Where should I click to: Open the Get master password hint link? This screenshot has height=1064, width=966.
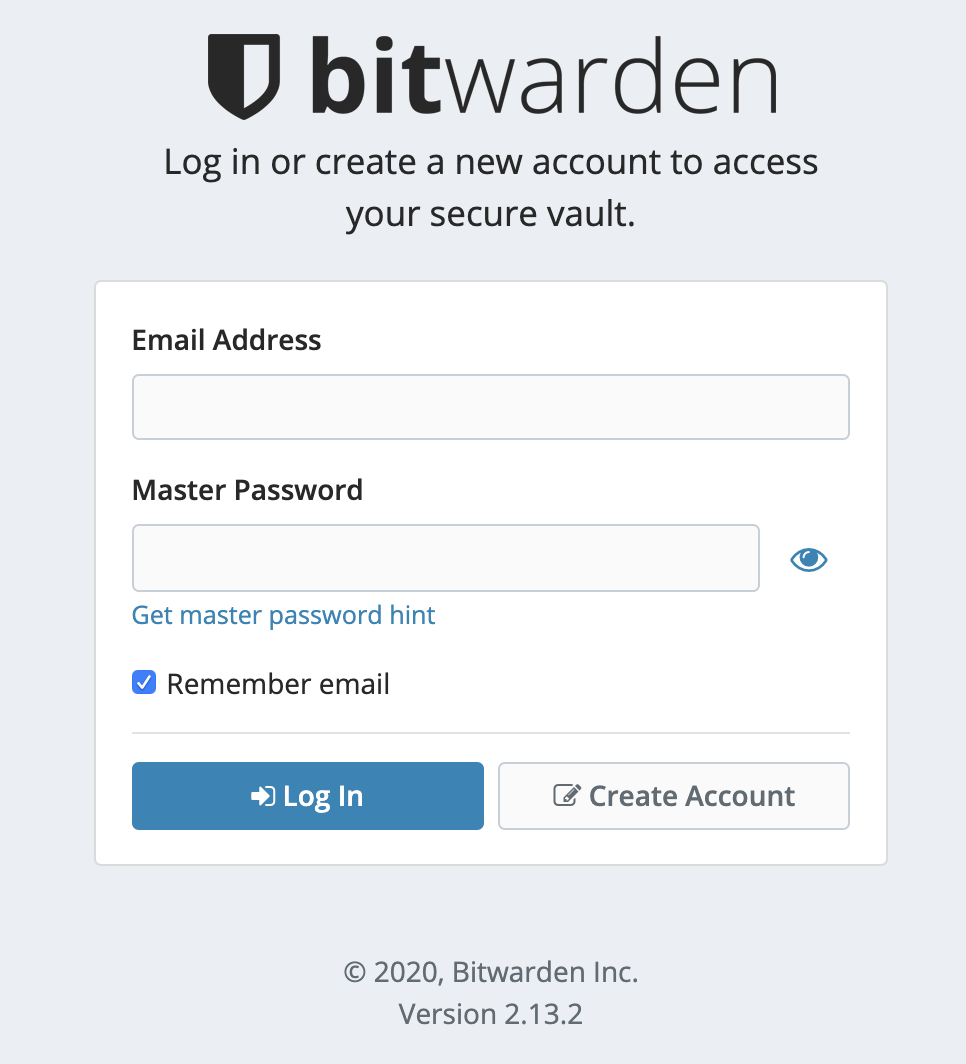(283, 614)
